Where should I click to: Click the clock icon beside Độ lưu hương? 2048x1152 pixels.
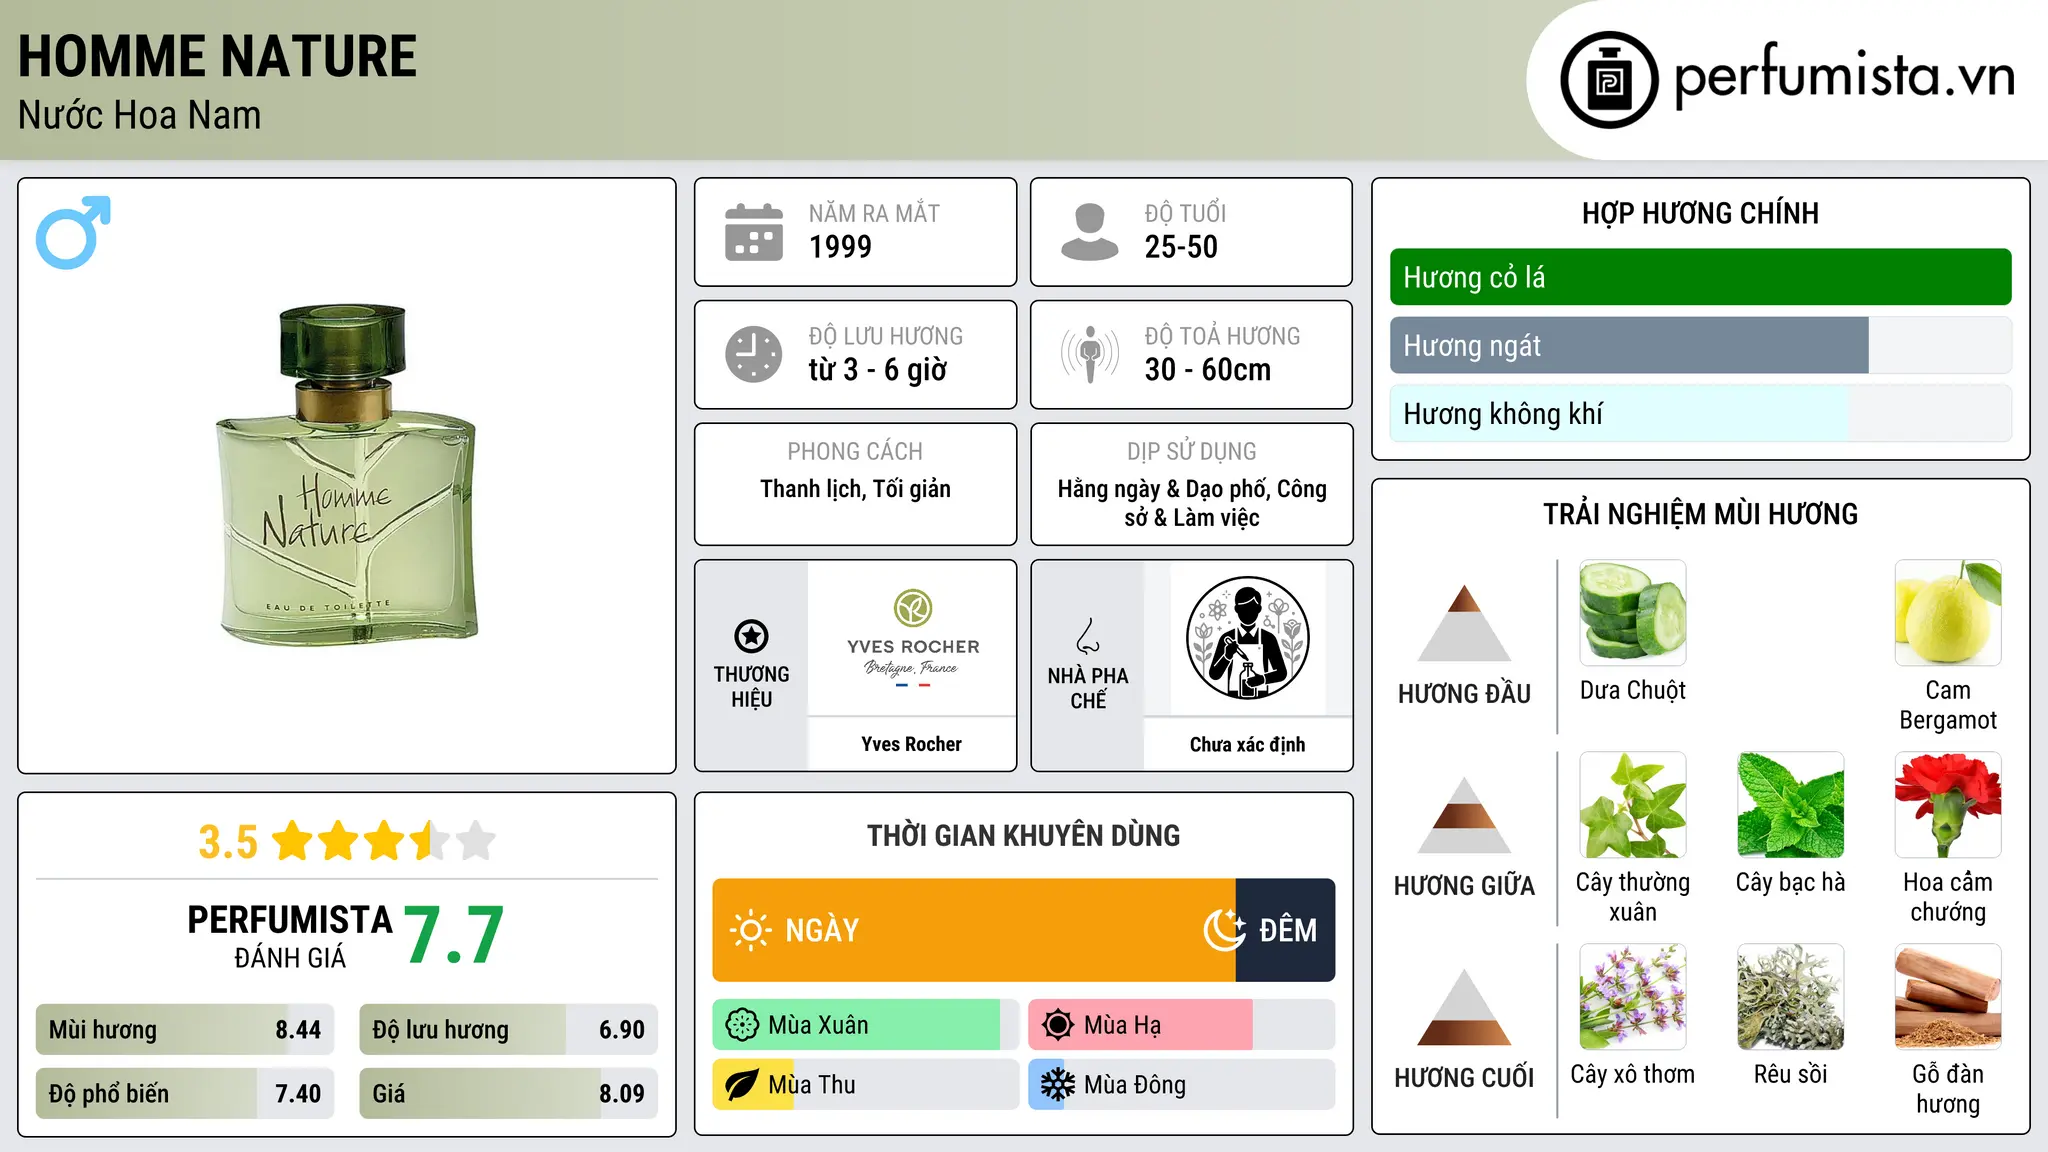[754, 354]
